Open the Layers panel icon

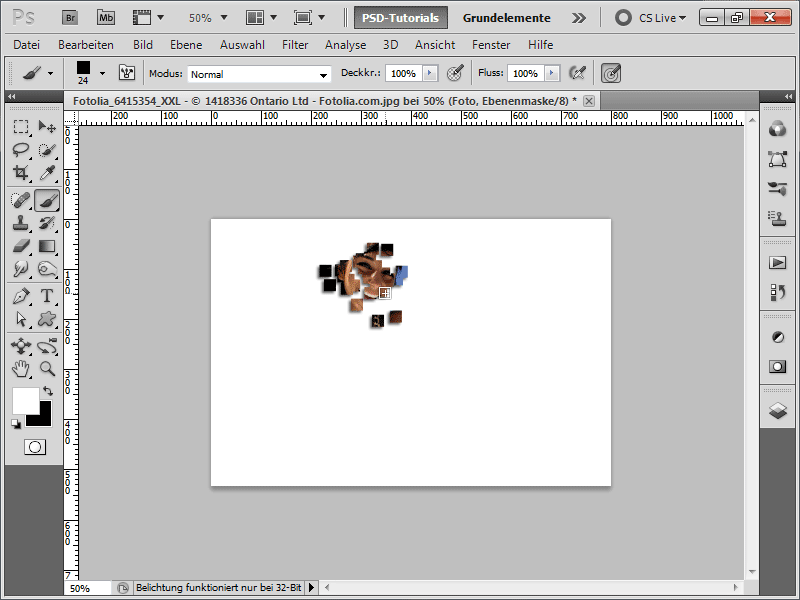click(x=778, y=410)
